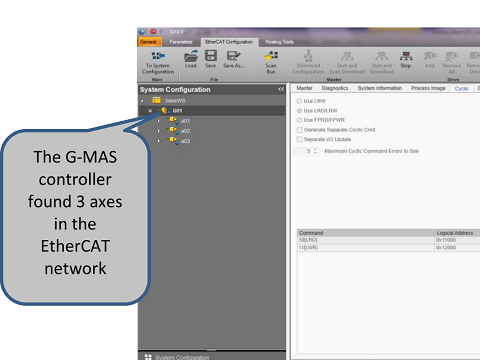Click the Save As icon
Viewport: 480px width, 360px height.
[x=233, y=56]
